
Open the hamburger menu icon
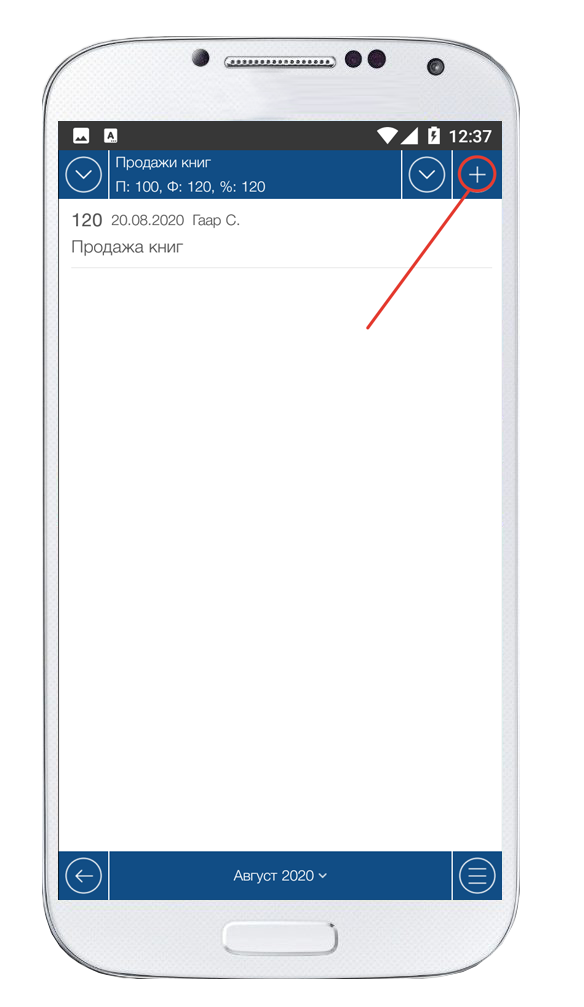point(477,875)
